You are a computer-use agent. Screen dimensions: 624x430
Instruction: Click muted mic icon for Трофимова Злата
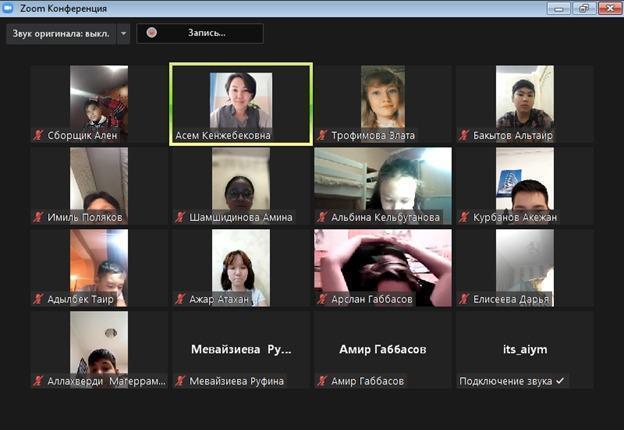click(322, 135)
